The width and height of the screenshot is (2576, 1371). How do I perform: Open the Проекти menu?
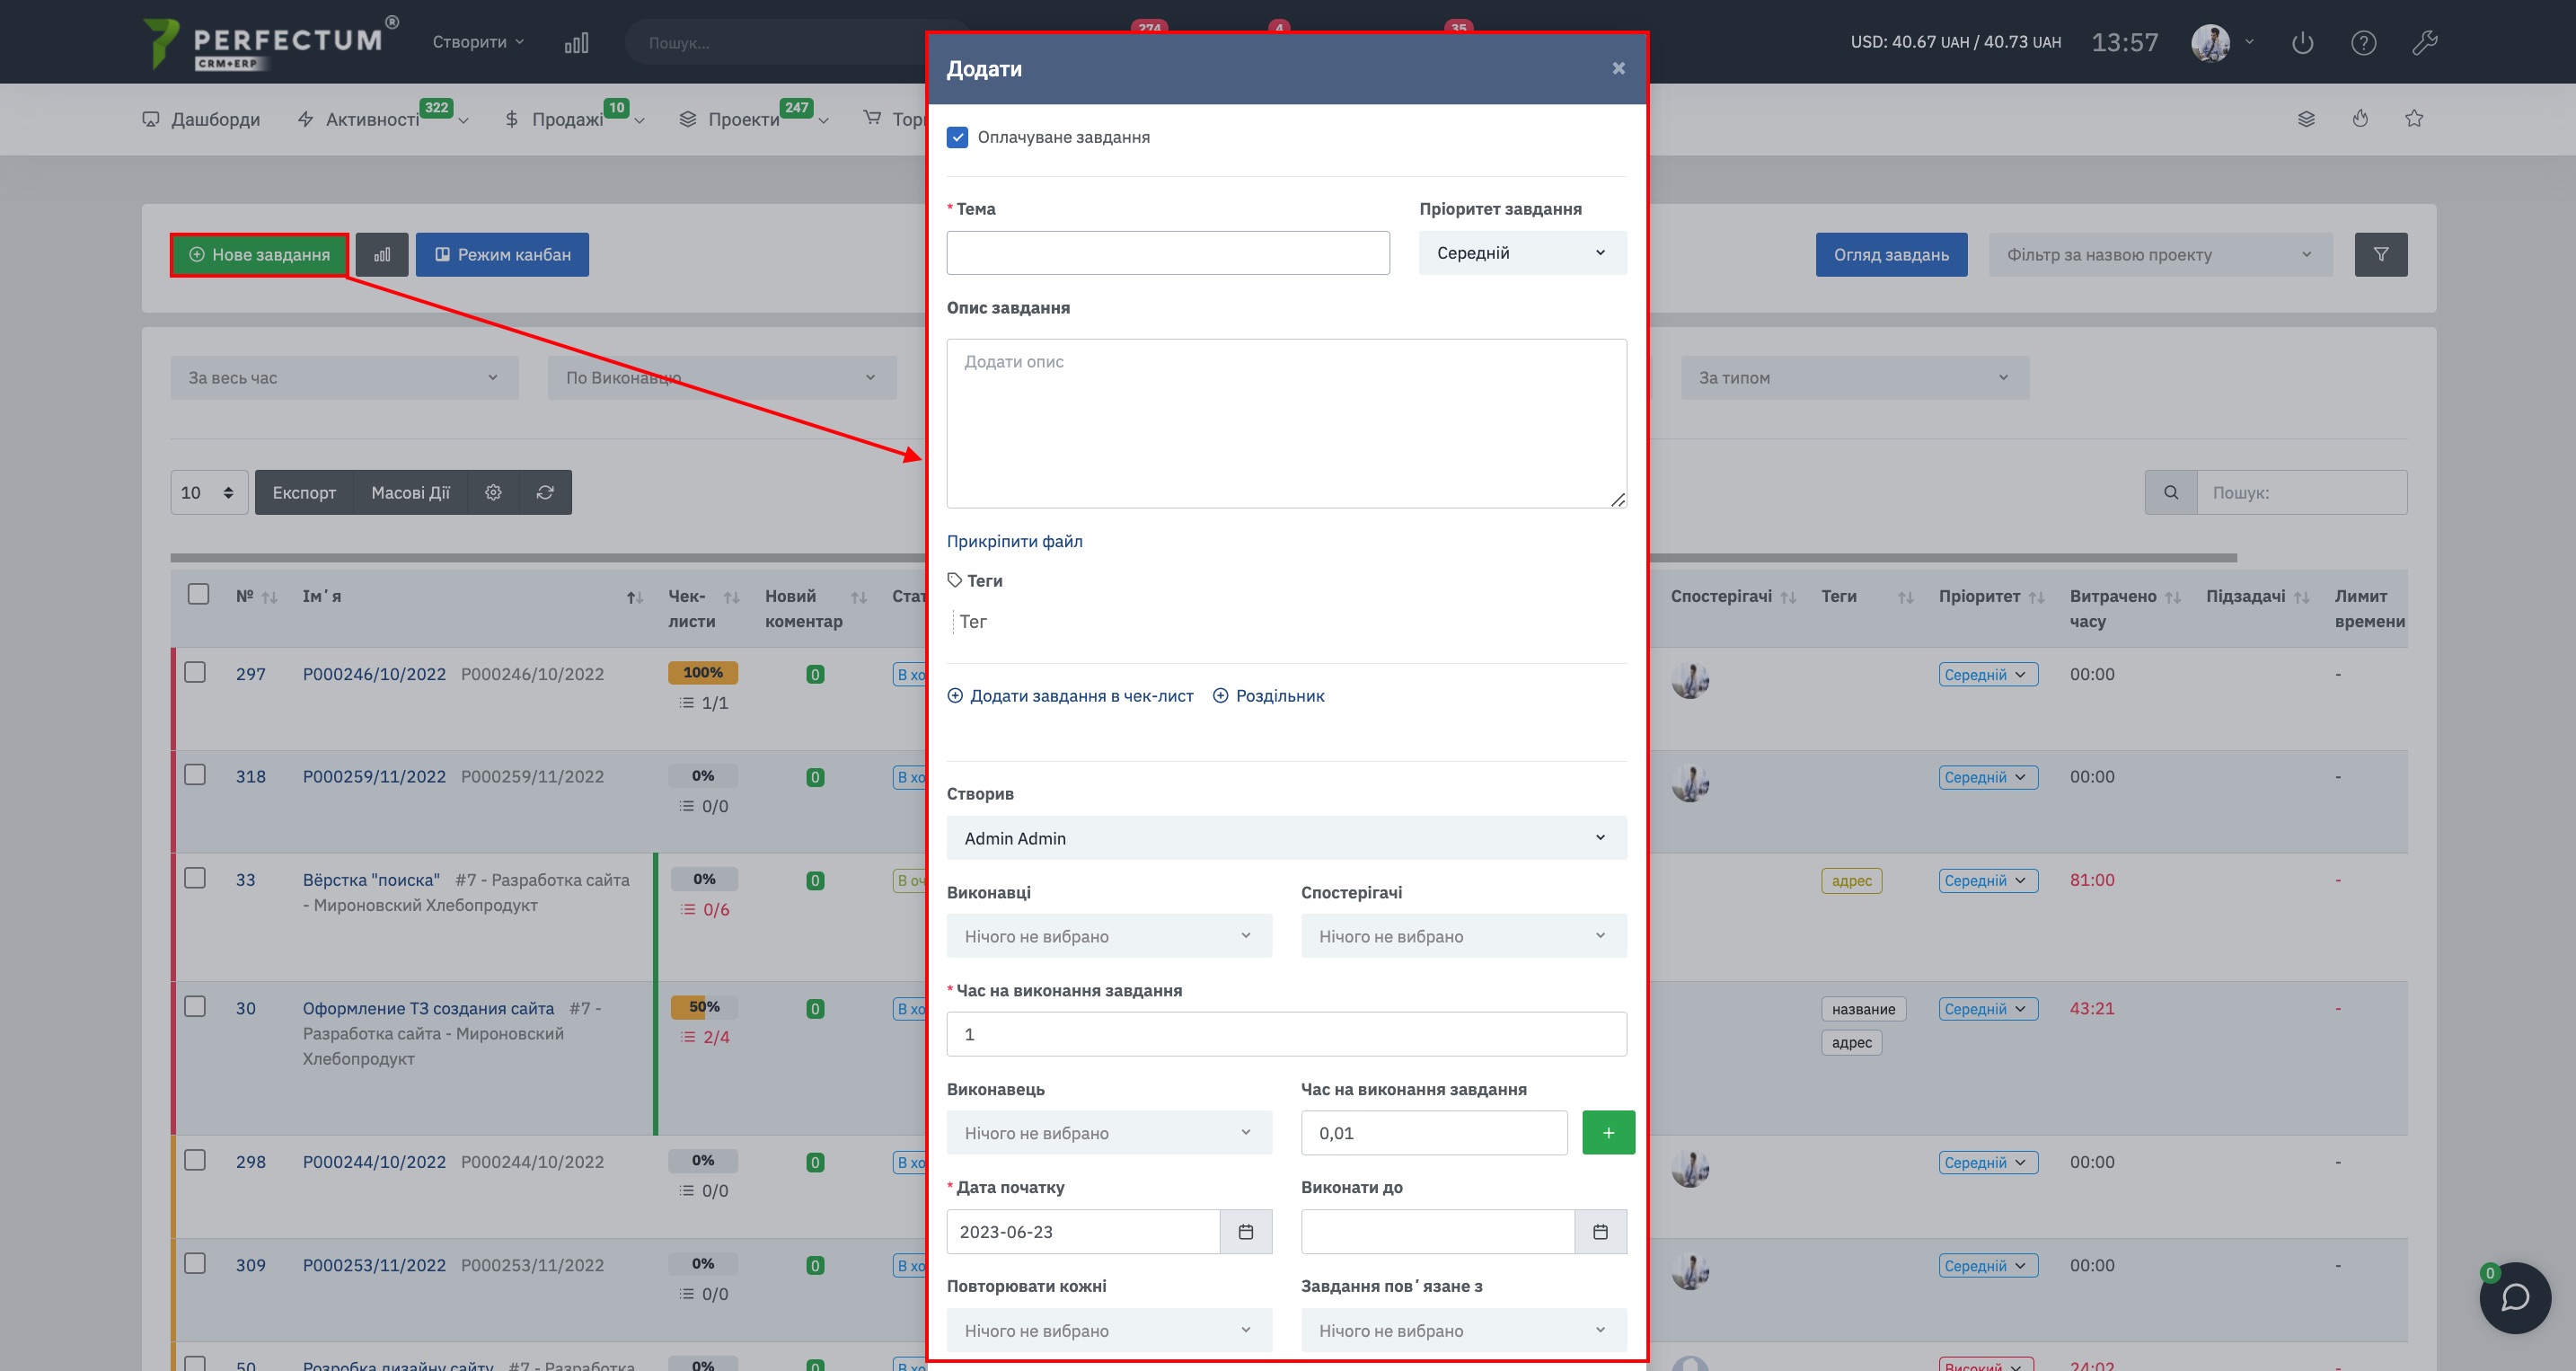743,119
